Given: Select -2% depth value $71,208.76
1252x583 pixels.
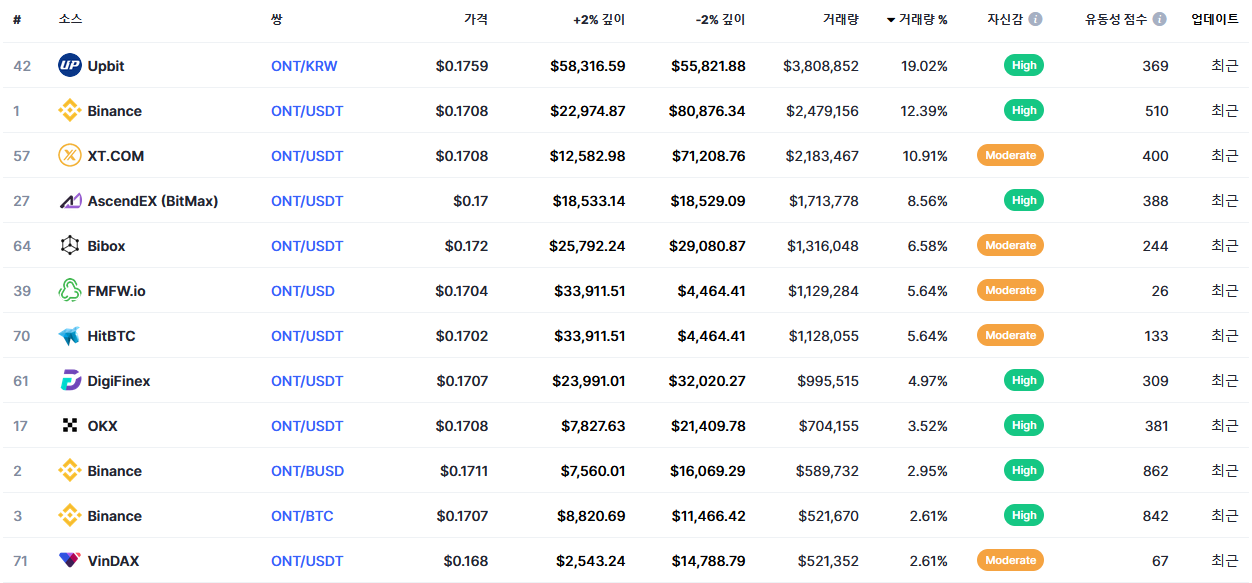Looking at the screenshot, I should [709, 156].
